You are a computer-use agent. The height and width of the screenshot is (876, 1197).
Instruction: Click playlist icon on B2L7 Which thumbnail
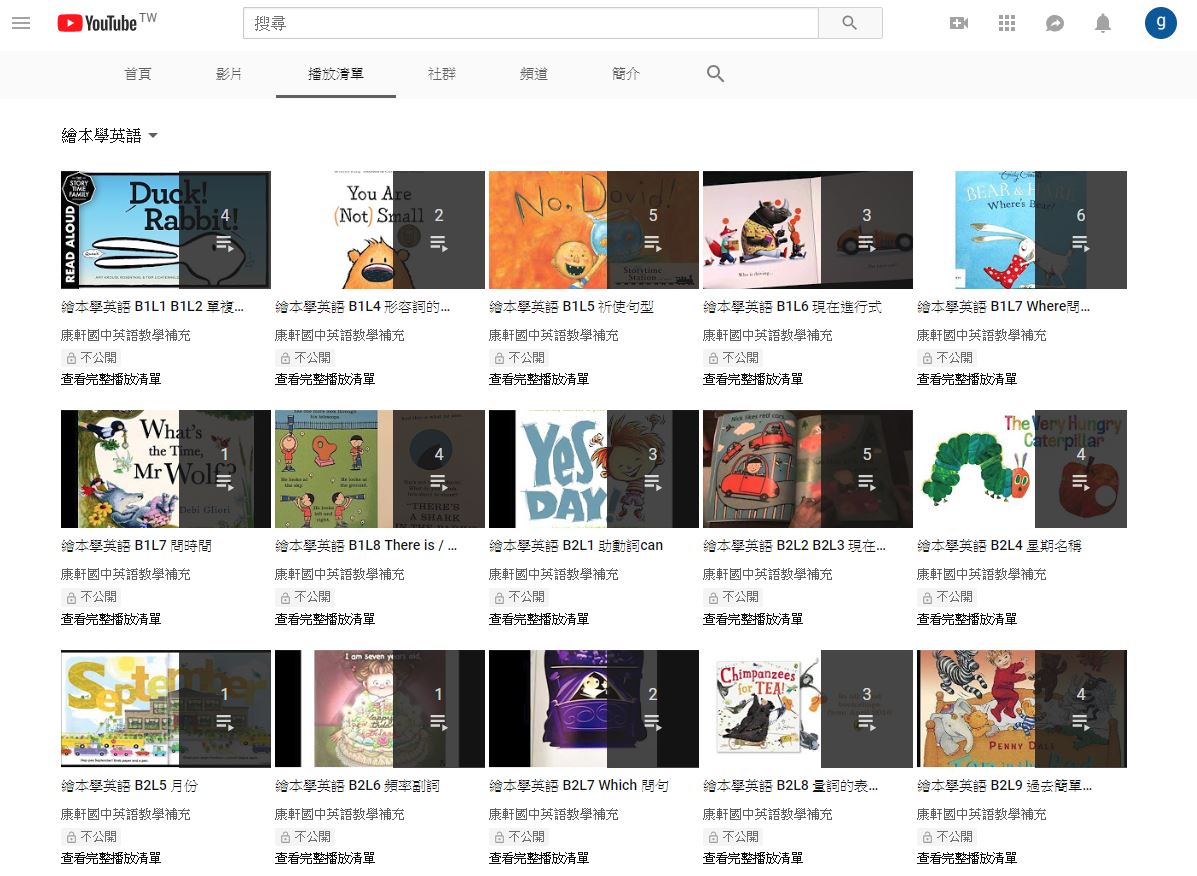tap(653, 722)
